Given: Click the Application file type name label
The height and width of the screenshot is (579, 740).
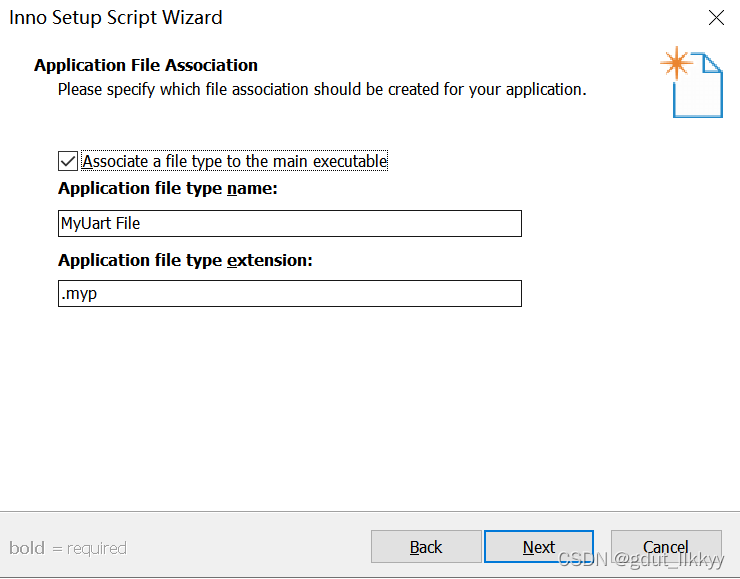Looking at the screenshot, I should pos(168,188).
